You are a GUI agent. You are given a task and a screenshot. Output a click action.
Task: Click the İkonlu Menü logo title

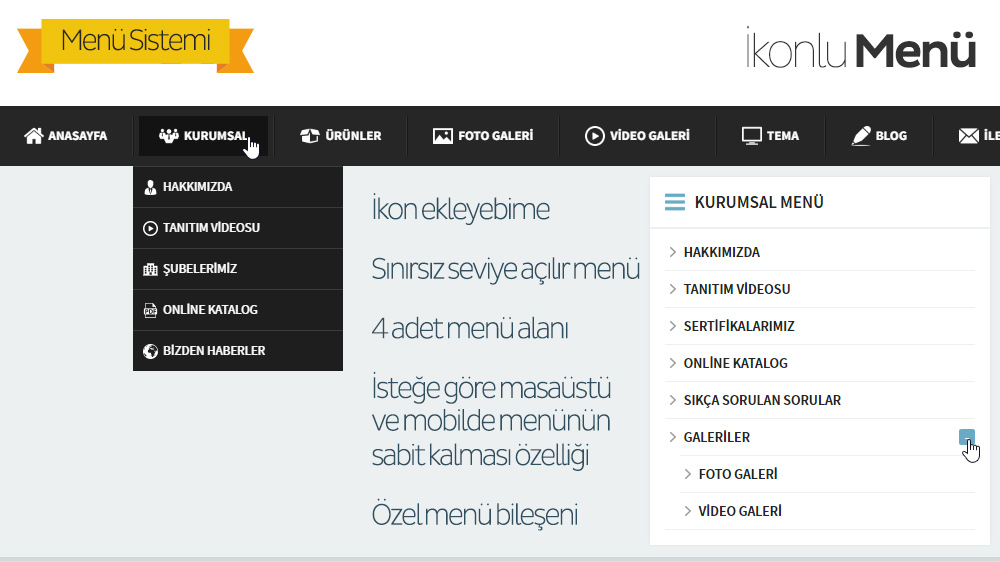(860, 50)
